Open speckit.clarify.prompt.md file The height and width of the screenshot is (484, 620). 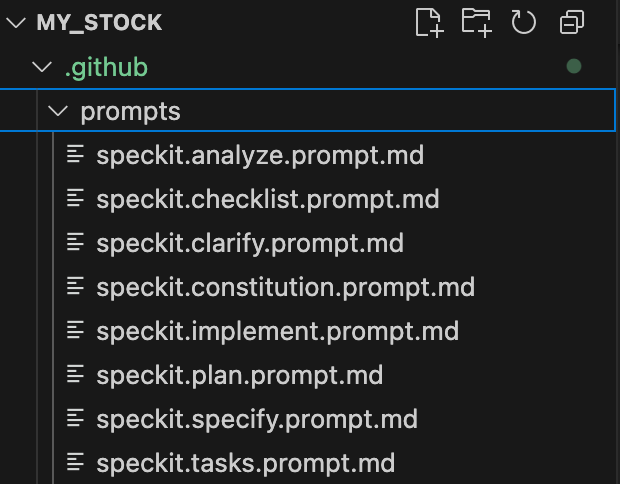249,243
